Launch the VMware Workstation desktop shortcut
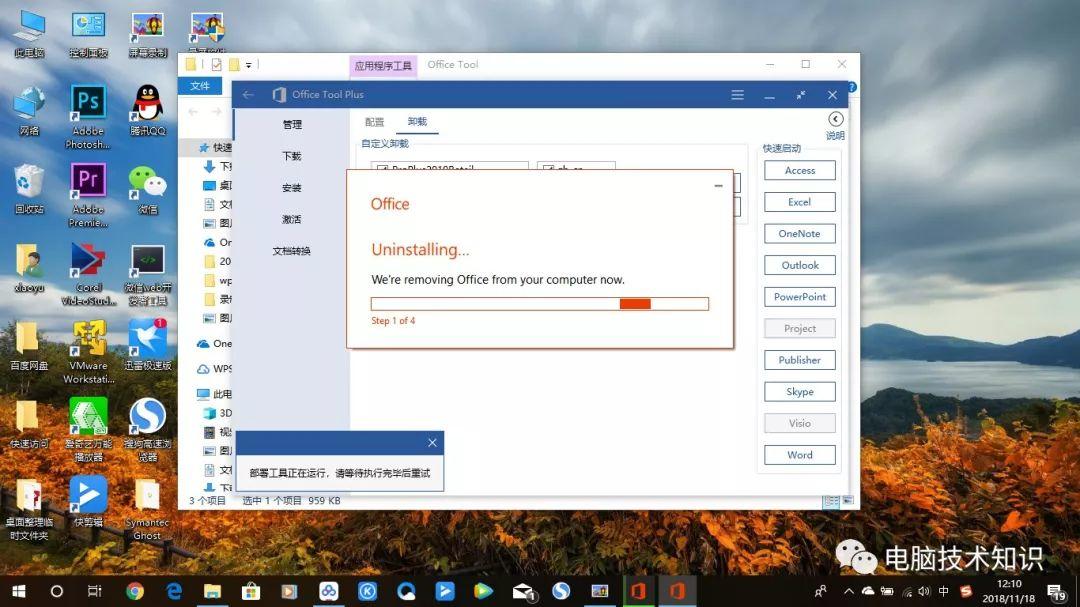1080x607 pixels. pyautogui.click(x=88, y=352)
